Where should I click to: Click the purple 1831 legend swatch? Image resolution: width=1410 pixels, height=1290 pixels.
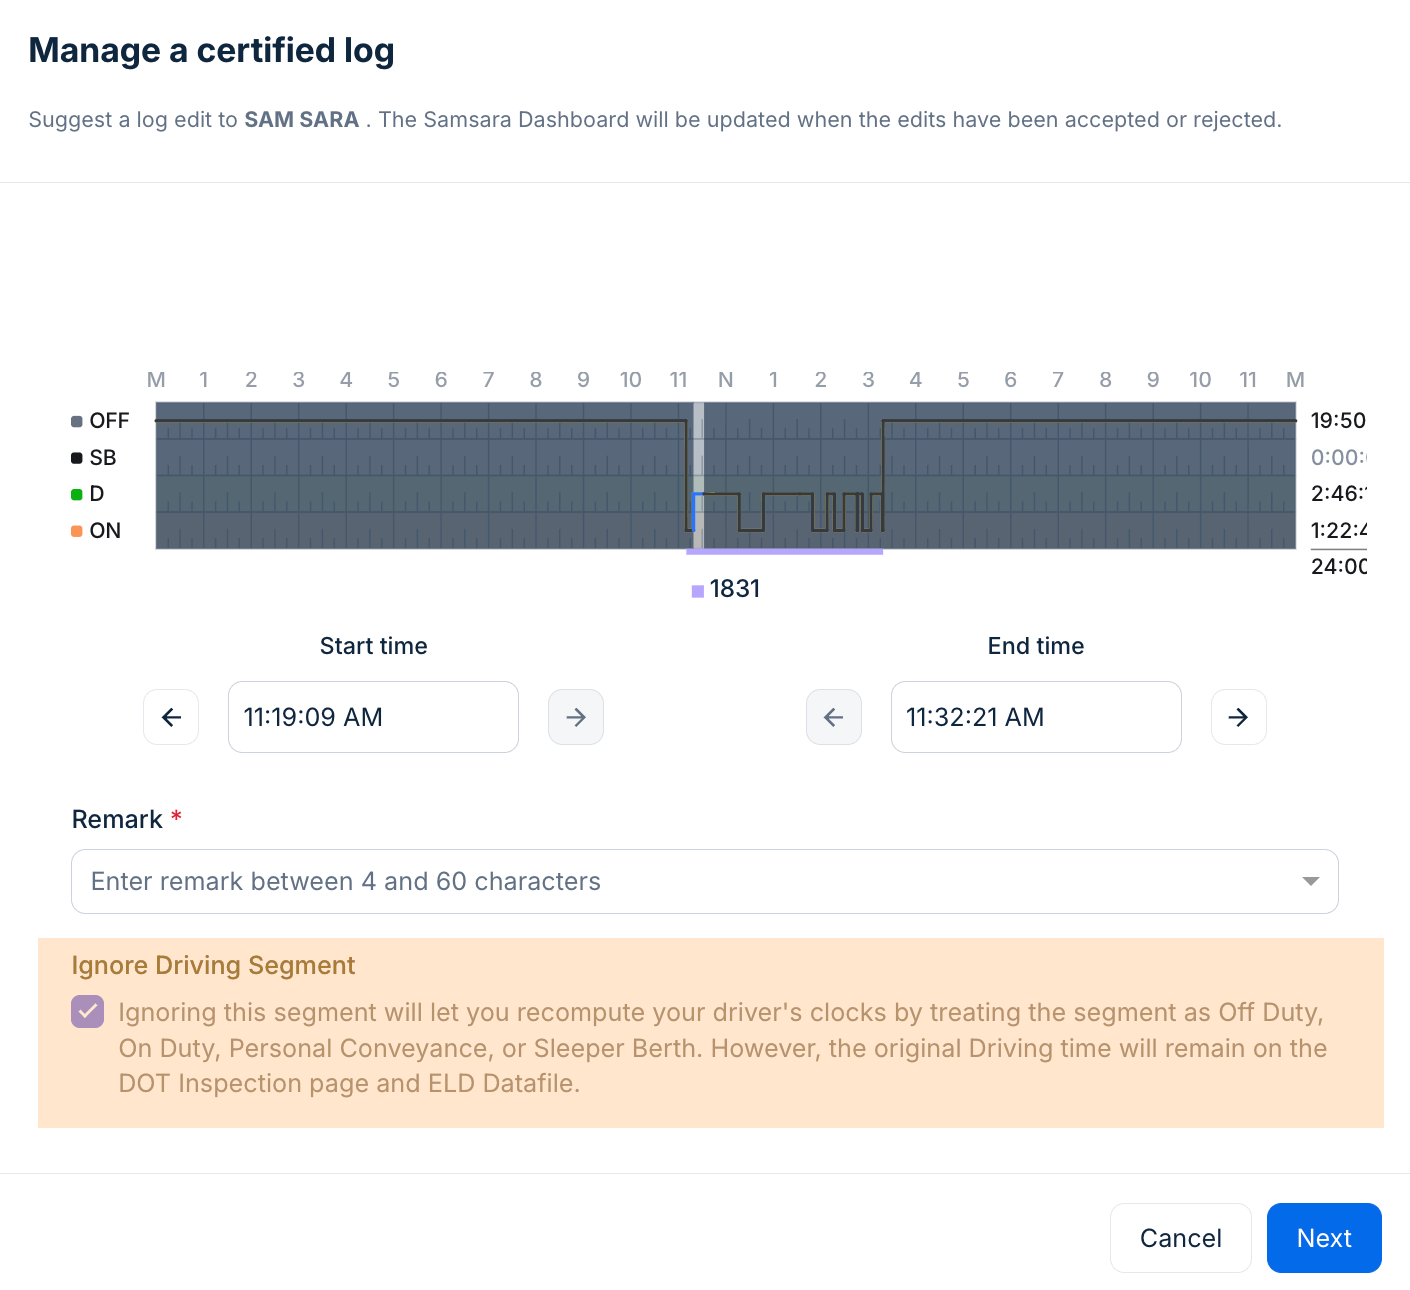(698, 591)
